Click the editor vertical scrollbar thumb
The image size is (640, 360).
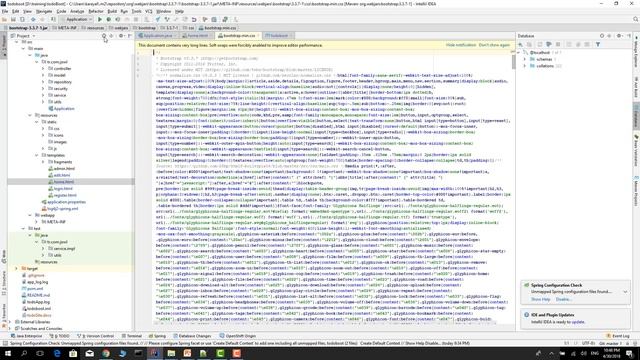[x=513, y=62]
